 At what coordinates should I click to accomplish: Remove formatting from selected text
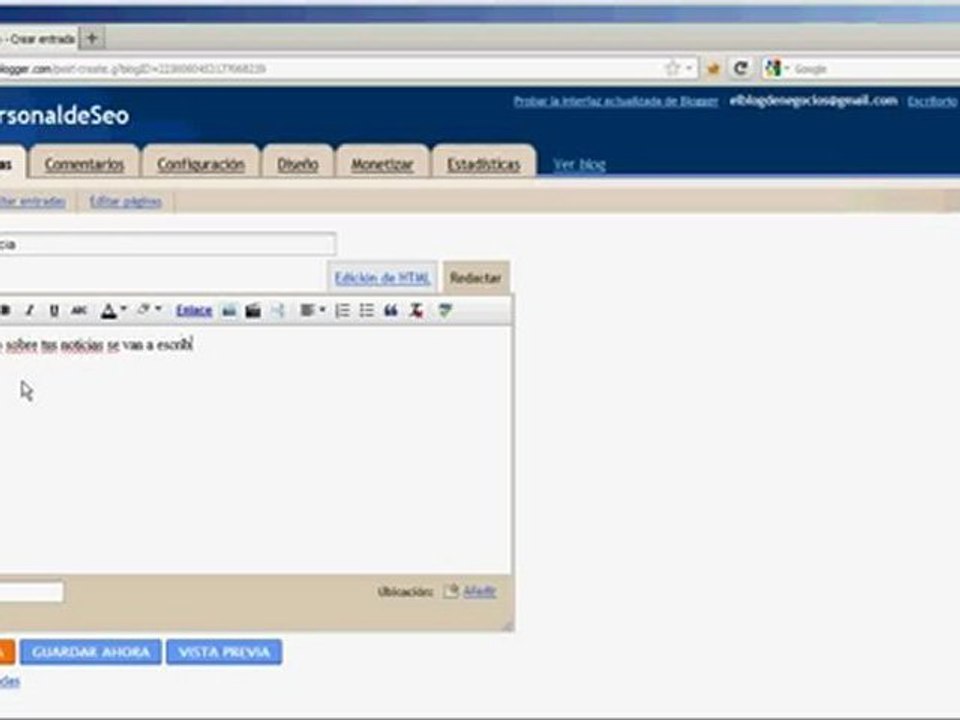tap(416, 311)
